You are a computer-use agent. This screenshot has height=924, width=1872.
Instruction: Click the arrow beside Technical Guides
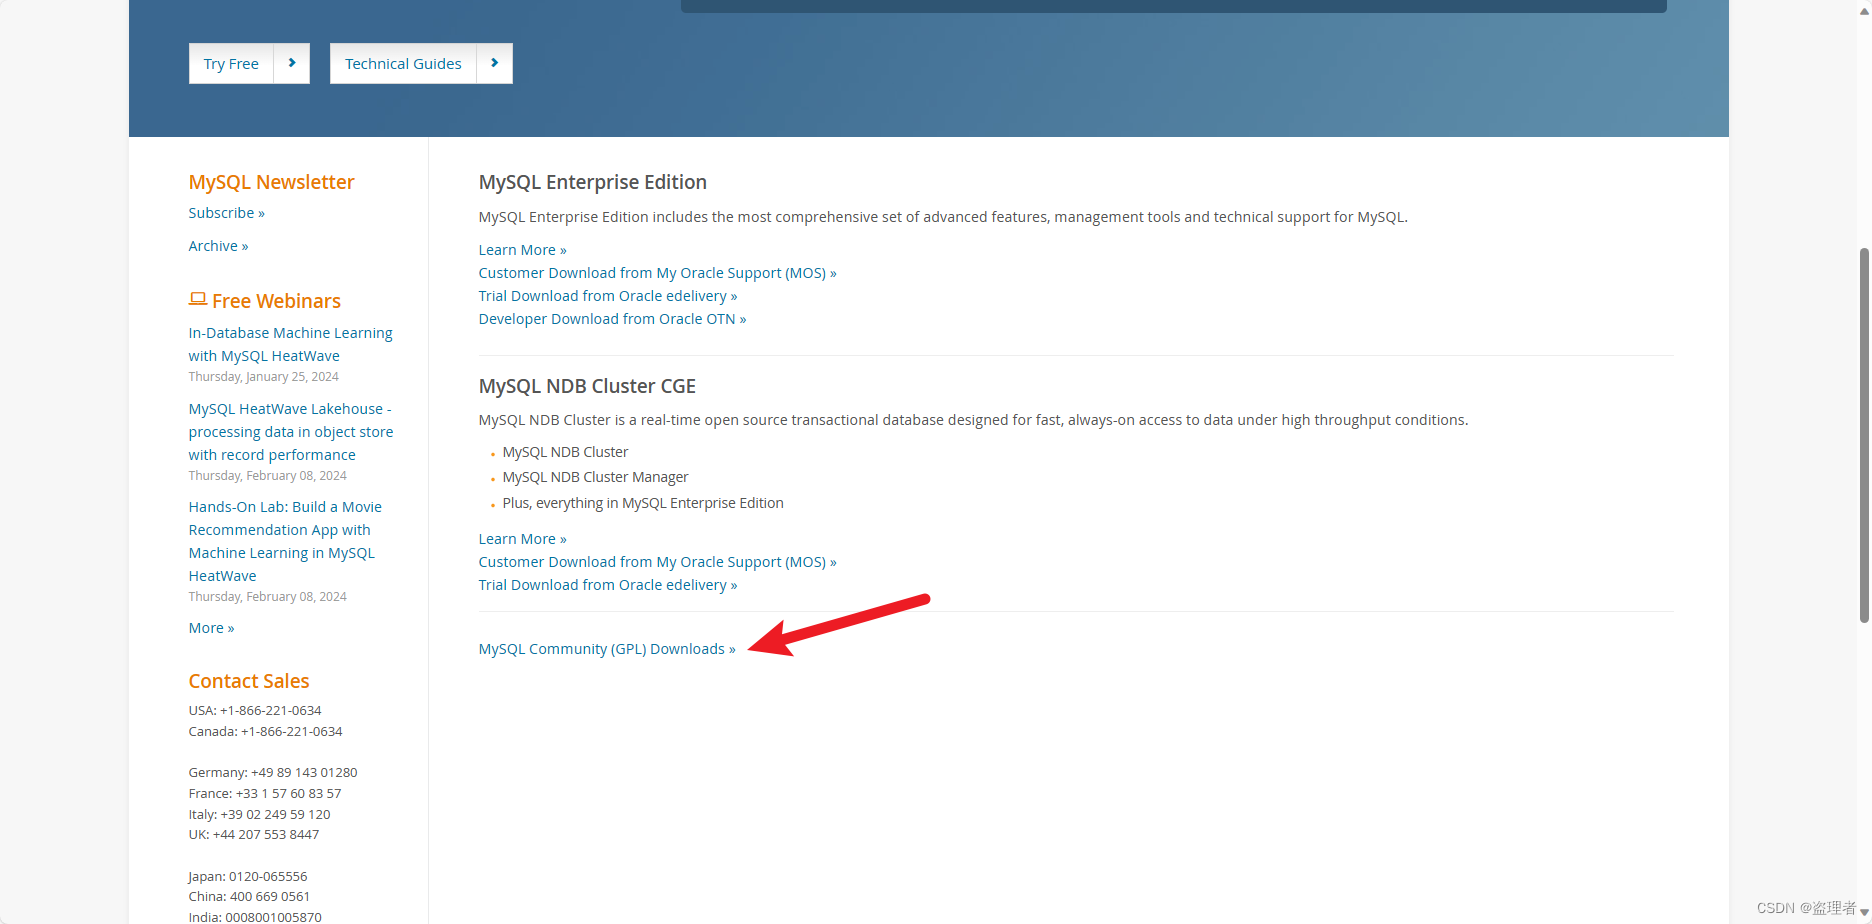click(495, 64)
